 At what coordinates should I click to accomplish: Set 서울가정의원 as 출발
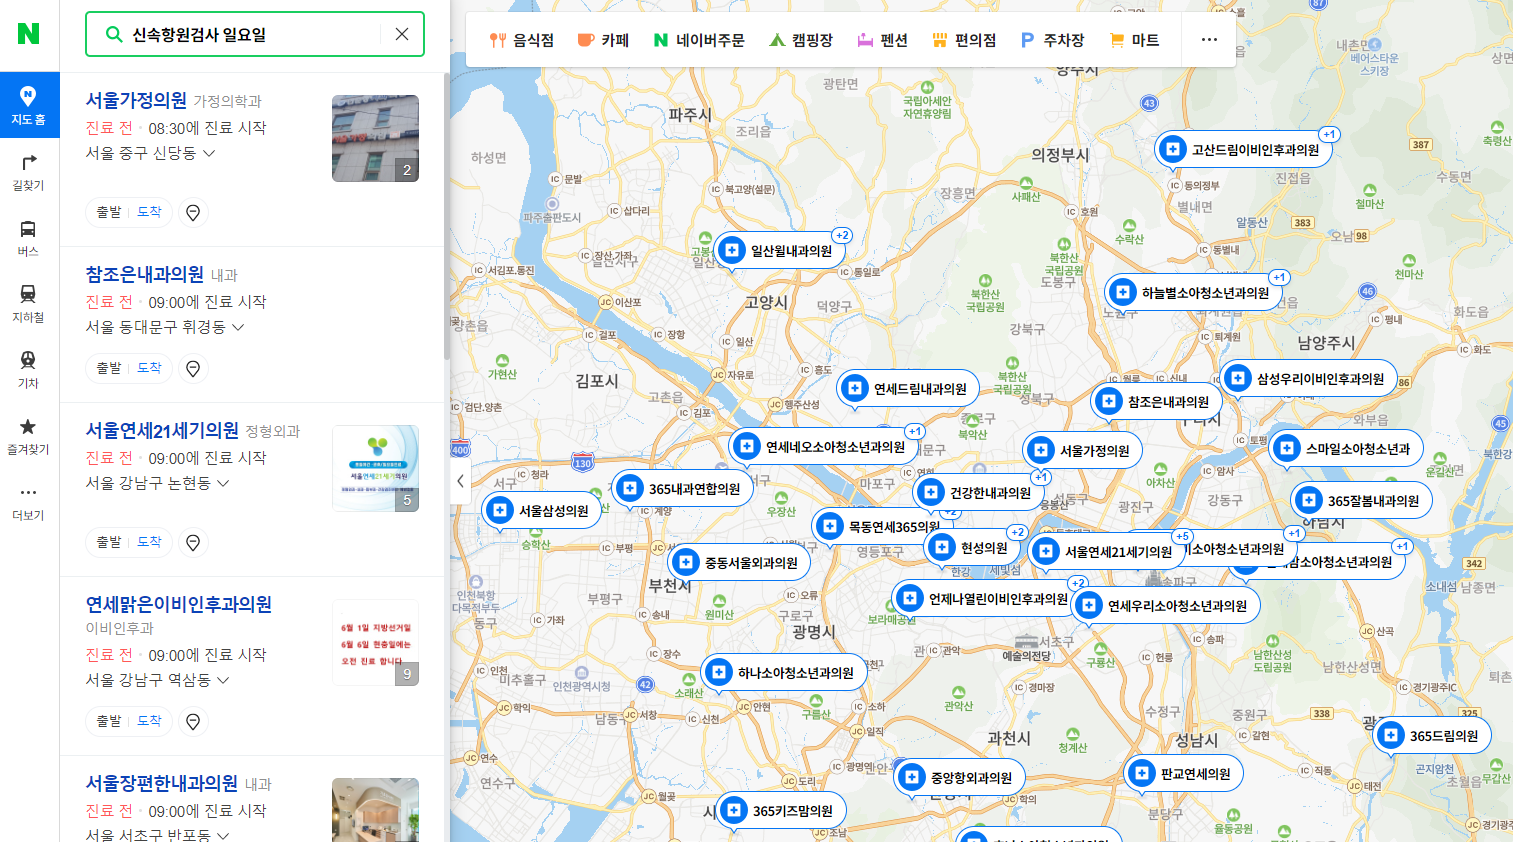[109, 212]
